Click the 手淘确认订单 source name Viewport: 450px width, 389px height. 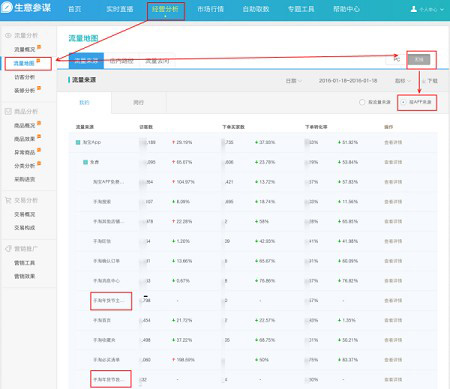(x=106, y=261)
